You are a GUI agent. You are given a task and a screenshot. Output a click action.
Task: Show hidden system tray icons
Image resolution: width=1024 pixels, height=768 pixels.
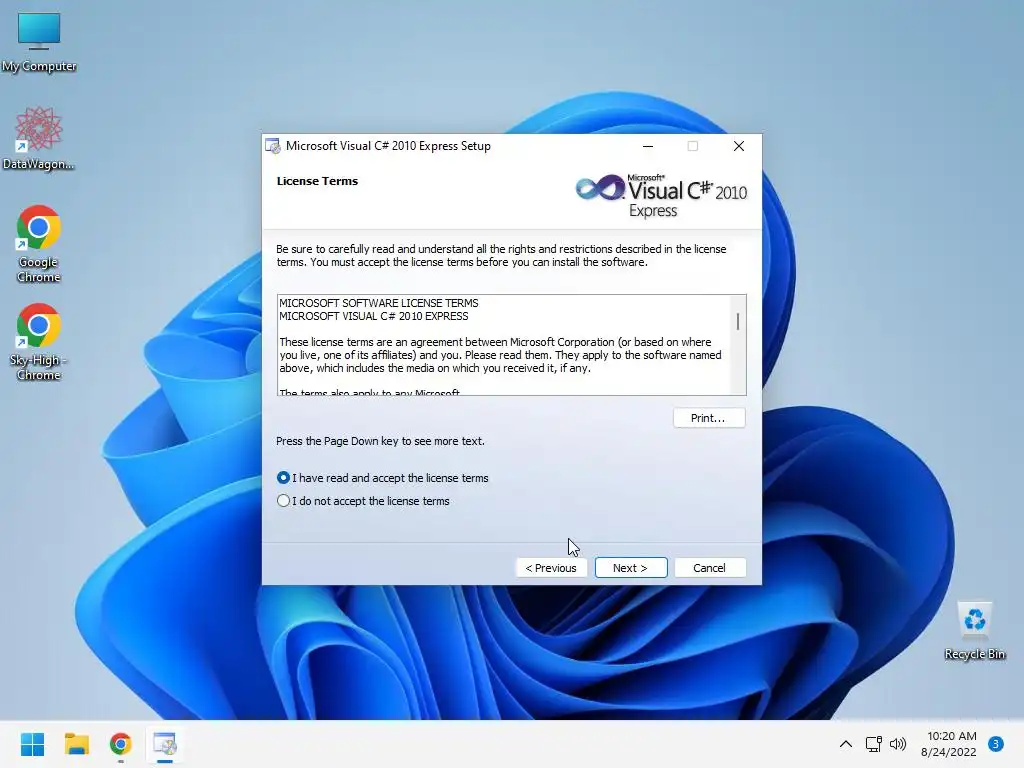point(846,744)
